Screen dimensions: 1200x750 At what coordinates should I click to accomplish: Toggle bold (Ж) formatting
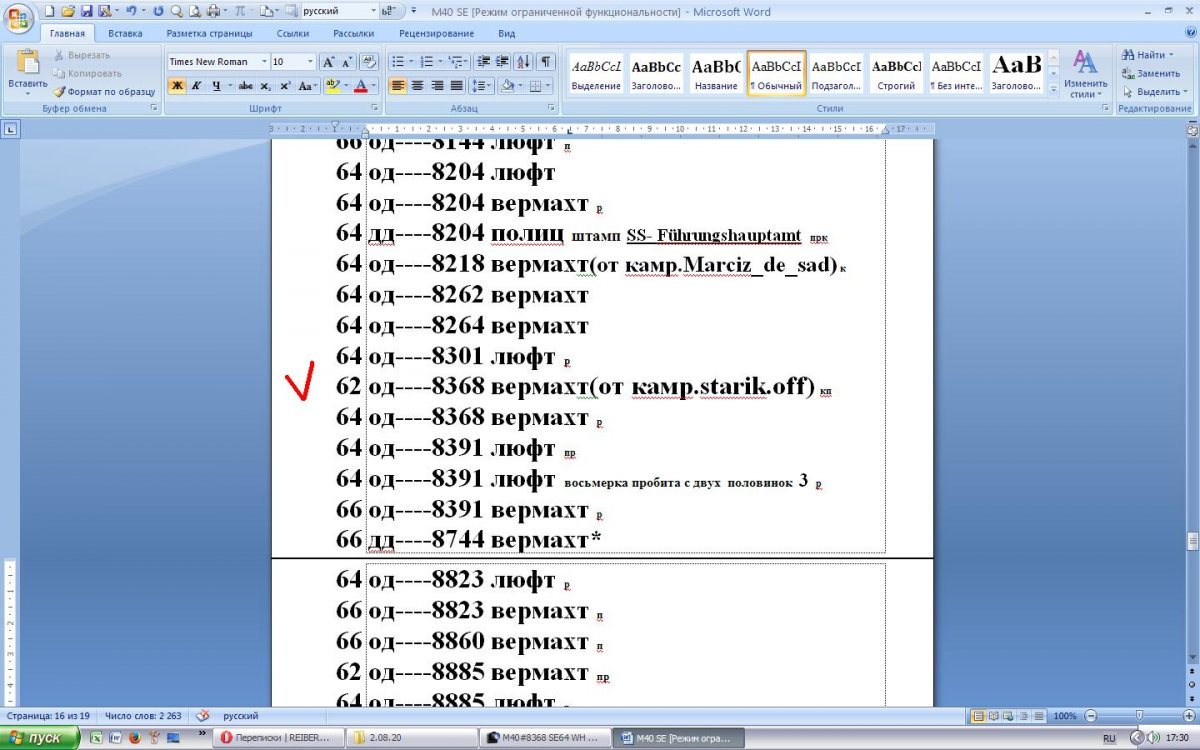(177, 86)
